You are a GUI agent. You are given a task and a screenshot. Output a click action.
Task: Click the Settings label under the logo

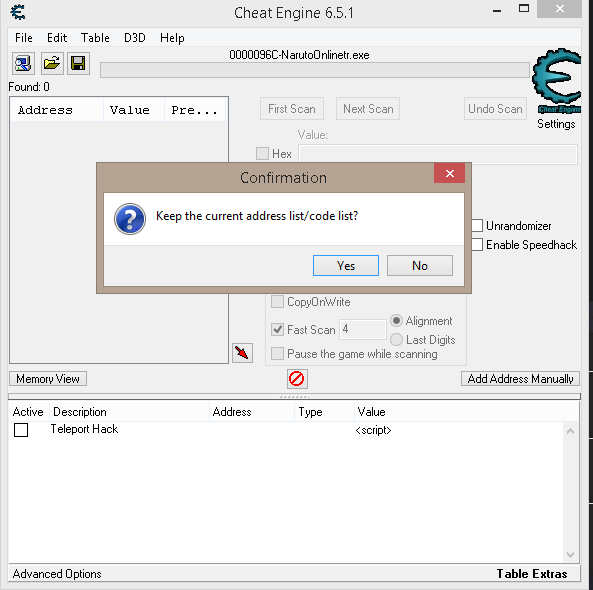(556, 124)
